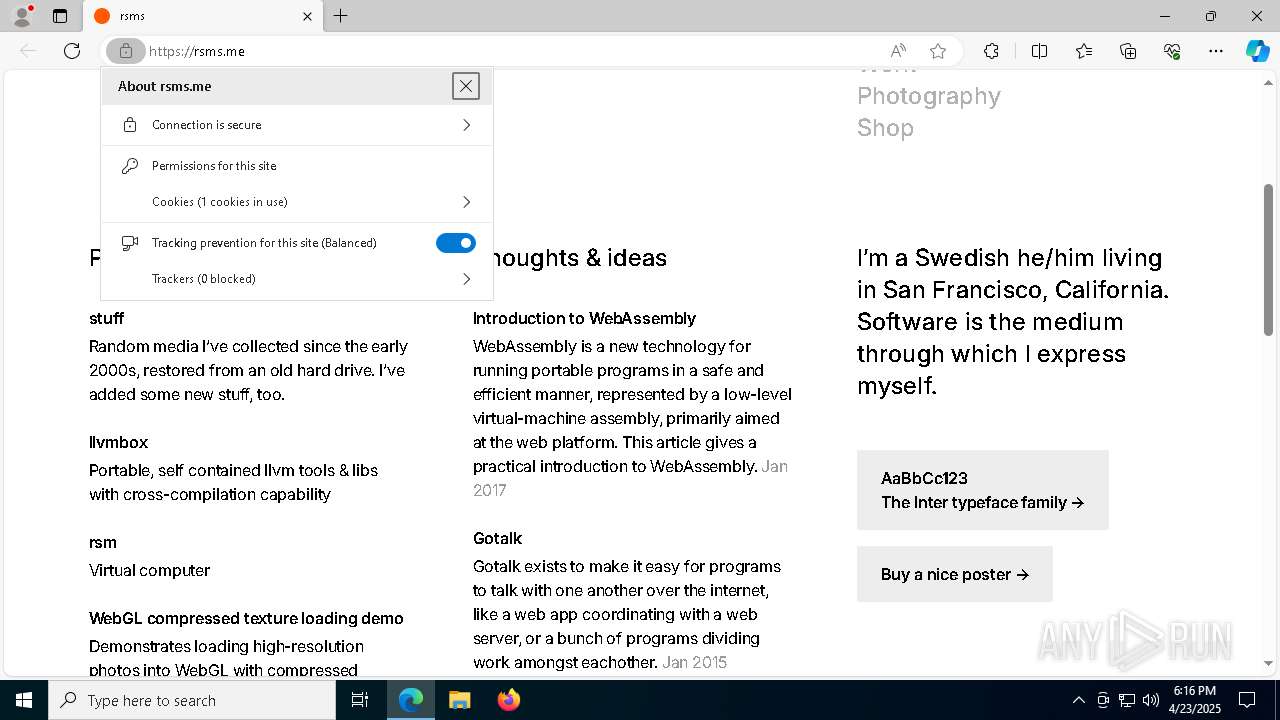Expand Trackers blocked list
The image size is (1280, 720).
point(297,279)
